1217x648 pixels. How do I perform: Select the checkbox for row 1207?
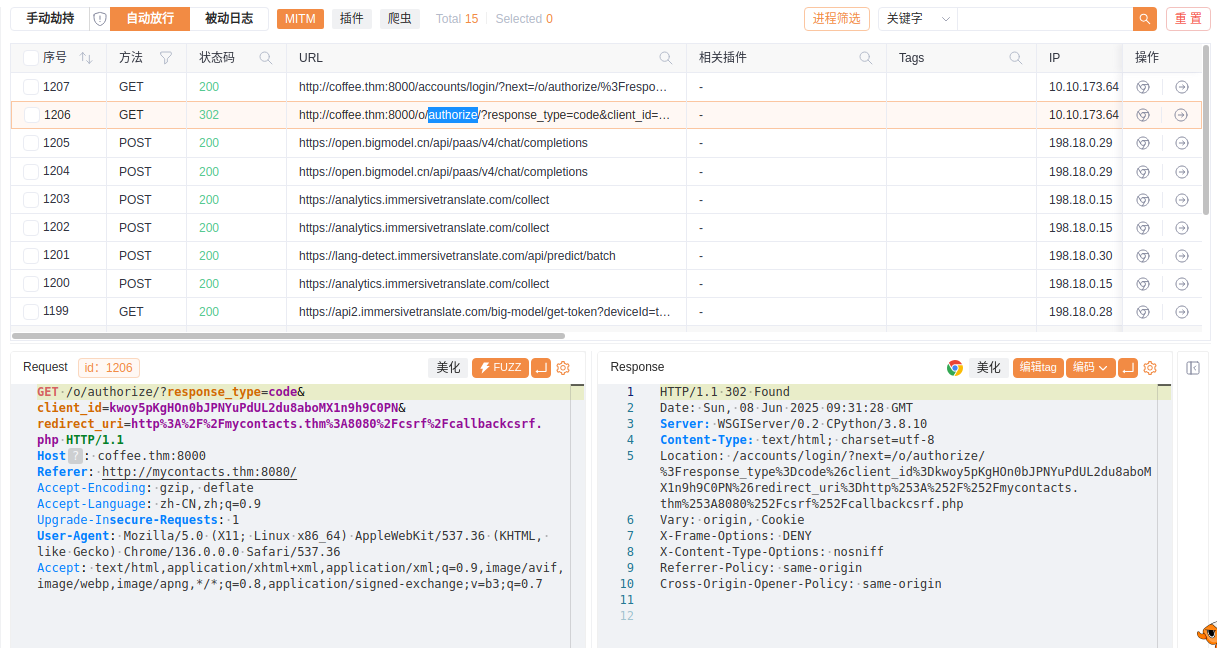point(31,87)
